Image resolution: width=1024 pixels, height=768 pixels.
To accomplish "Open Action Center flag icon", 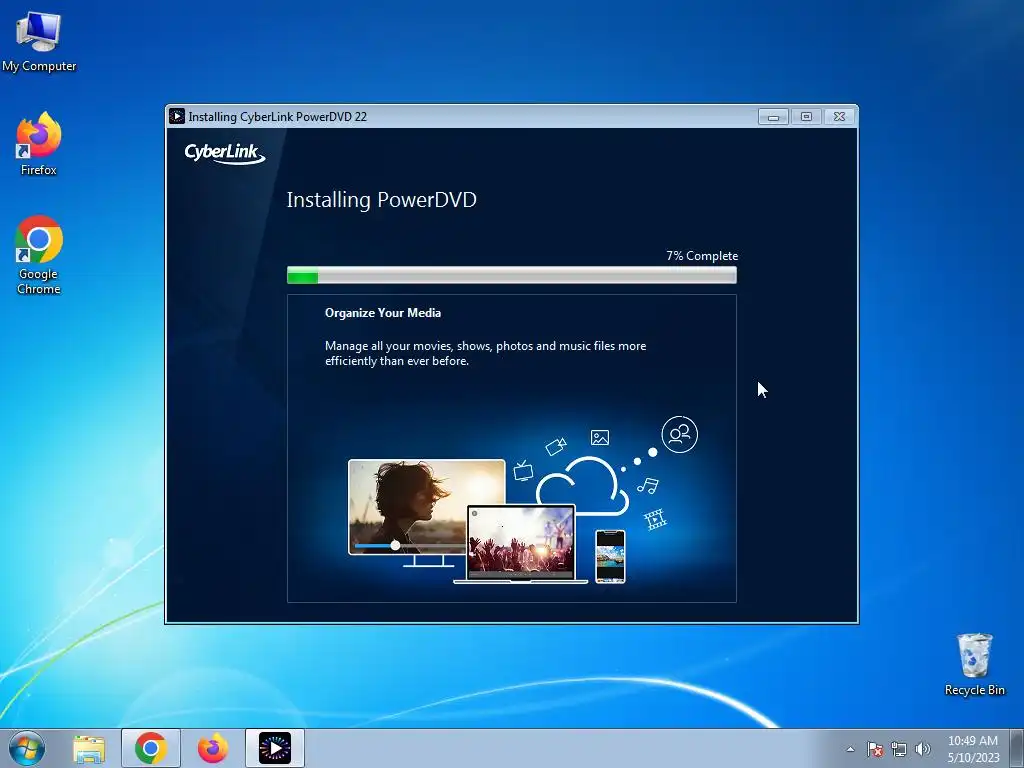I will coord(875,749).
